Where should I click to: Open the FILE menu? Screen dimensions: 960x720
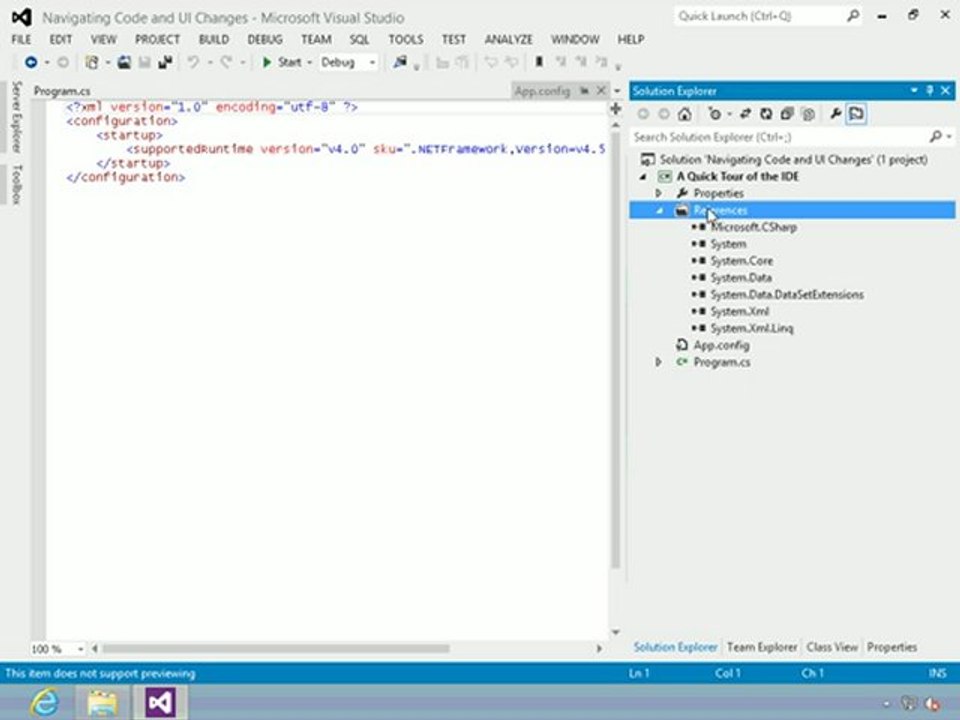coord(21,39)
